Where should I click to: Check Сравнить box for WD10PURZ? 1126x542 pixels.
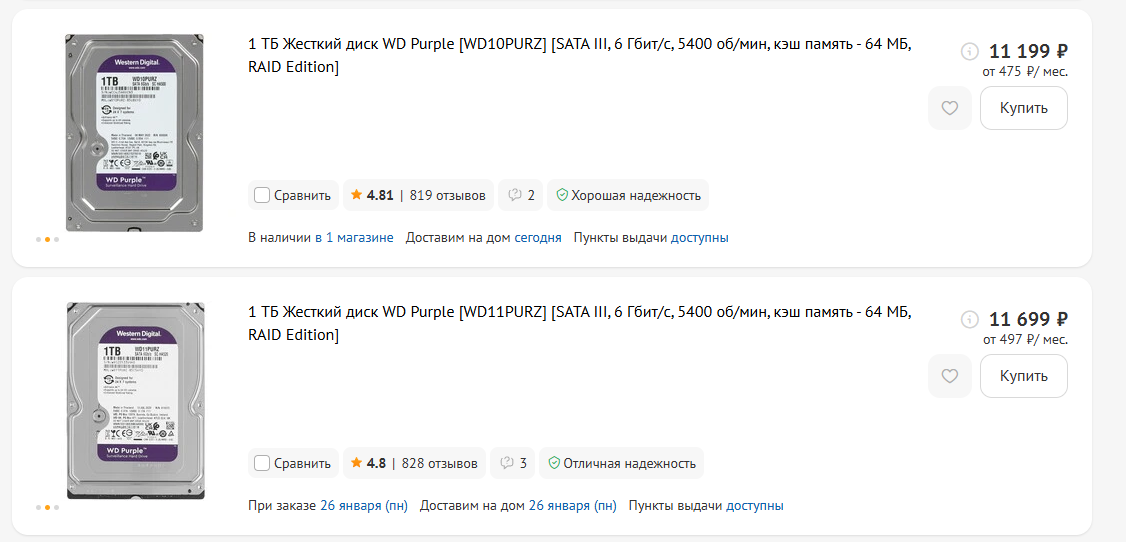pos(262,195)
